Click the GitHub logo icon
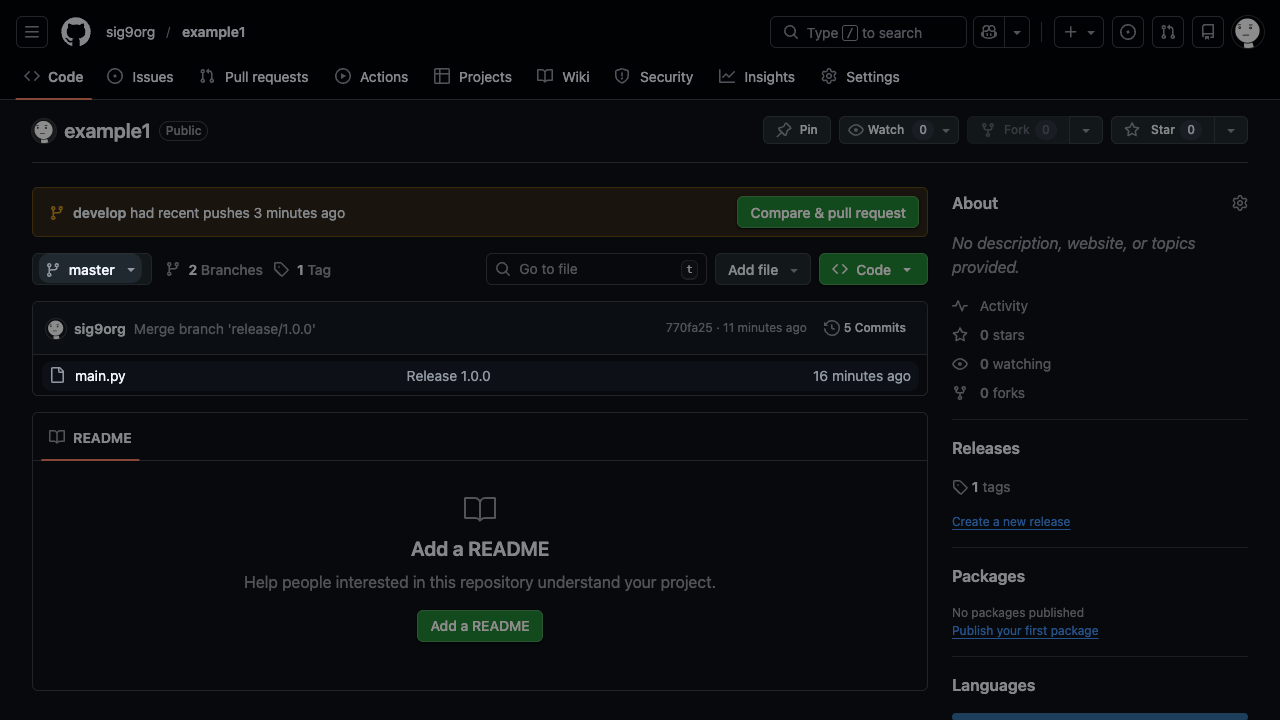The image size is (1280, 720). [x=76, y=32]
